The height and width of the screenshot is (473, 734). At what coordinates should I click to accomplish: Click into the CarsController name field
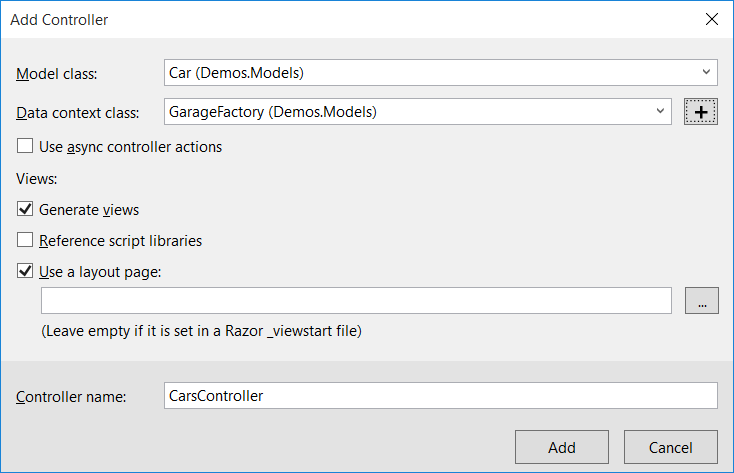[x=440, y=396]
